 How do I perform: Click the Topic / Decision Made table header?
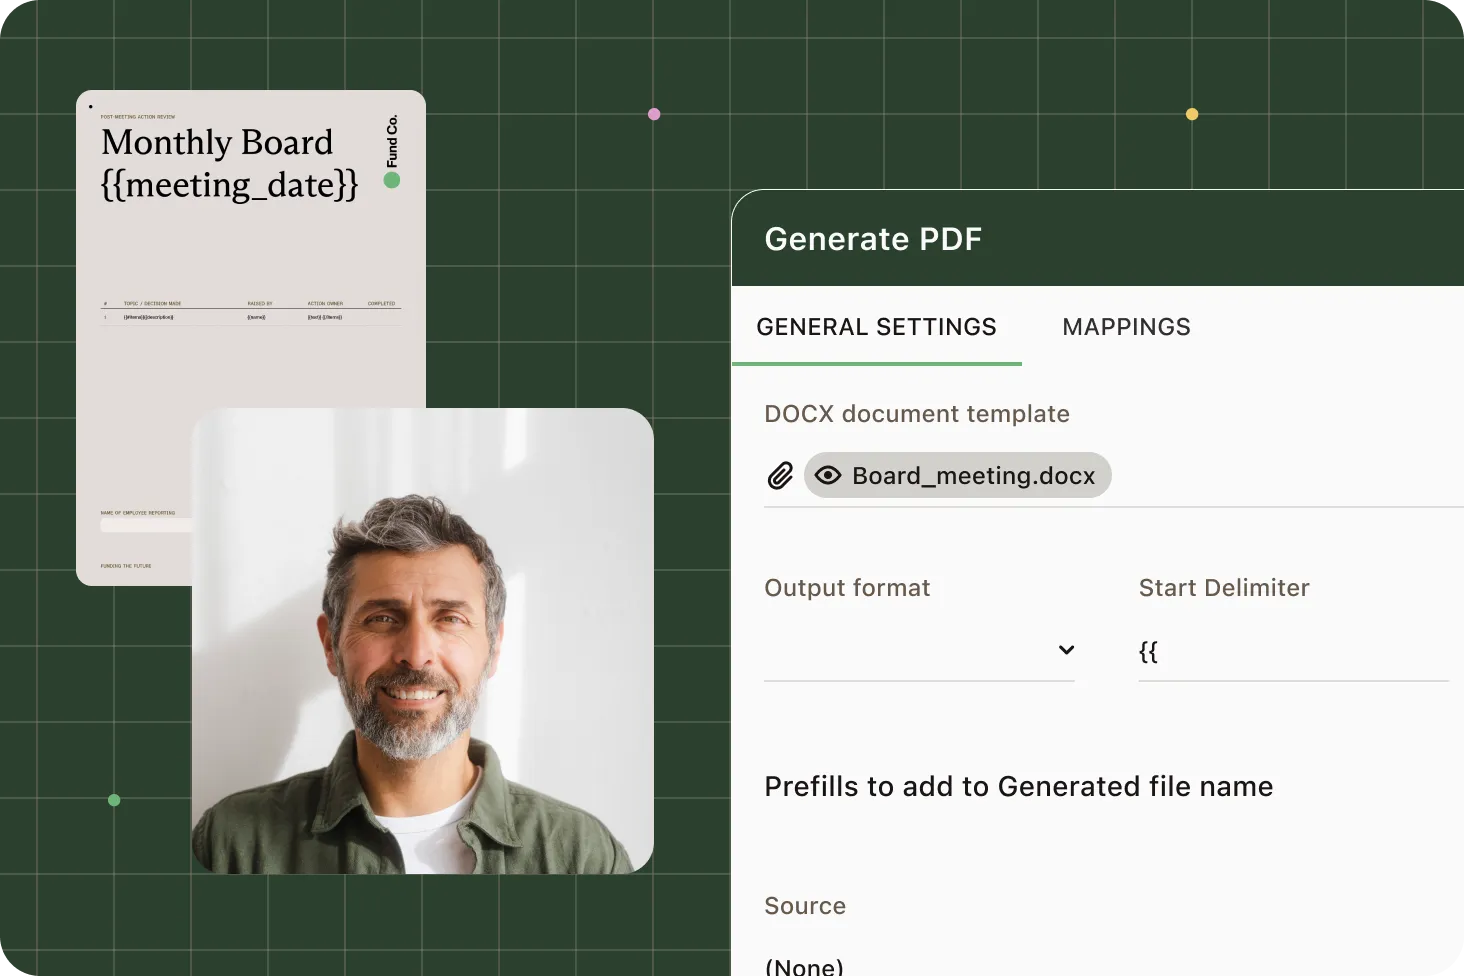[x=152, y=303]
